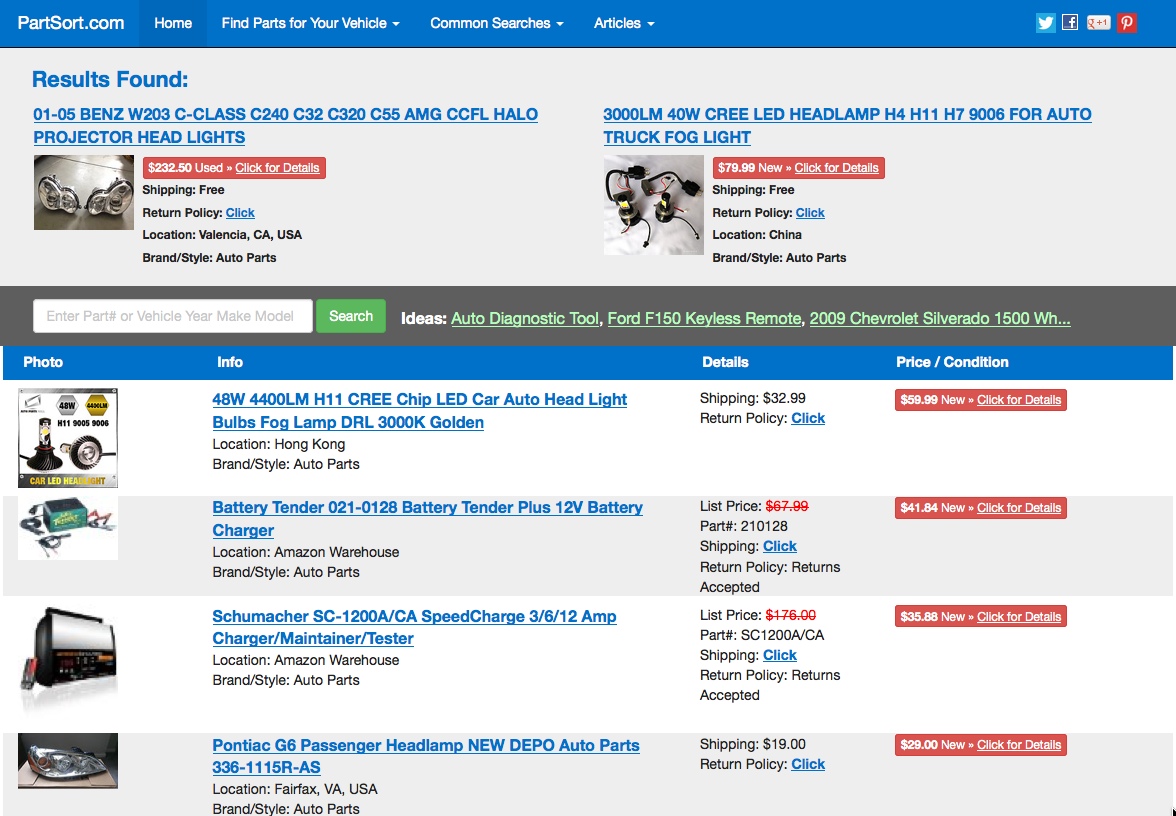Open Ford F150 Keyless Remote idea link
The image size is (1176, 816).
coord(704,319)
